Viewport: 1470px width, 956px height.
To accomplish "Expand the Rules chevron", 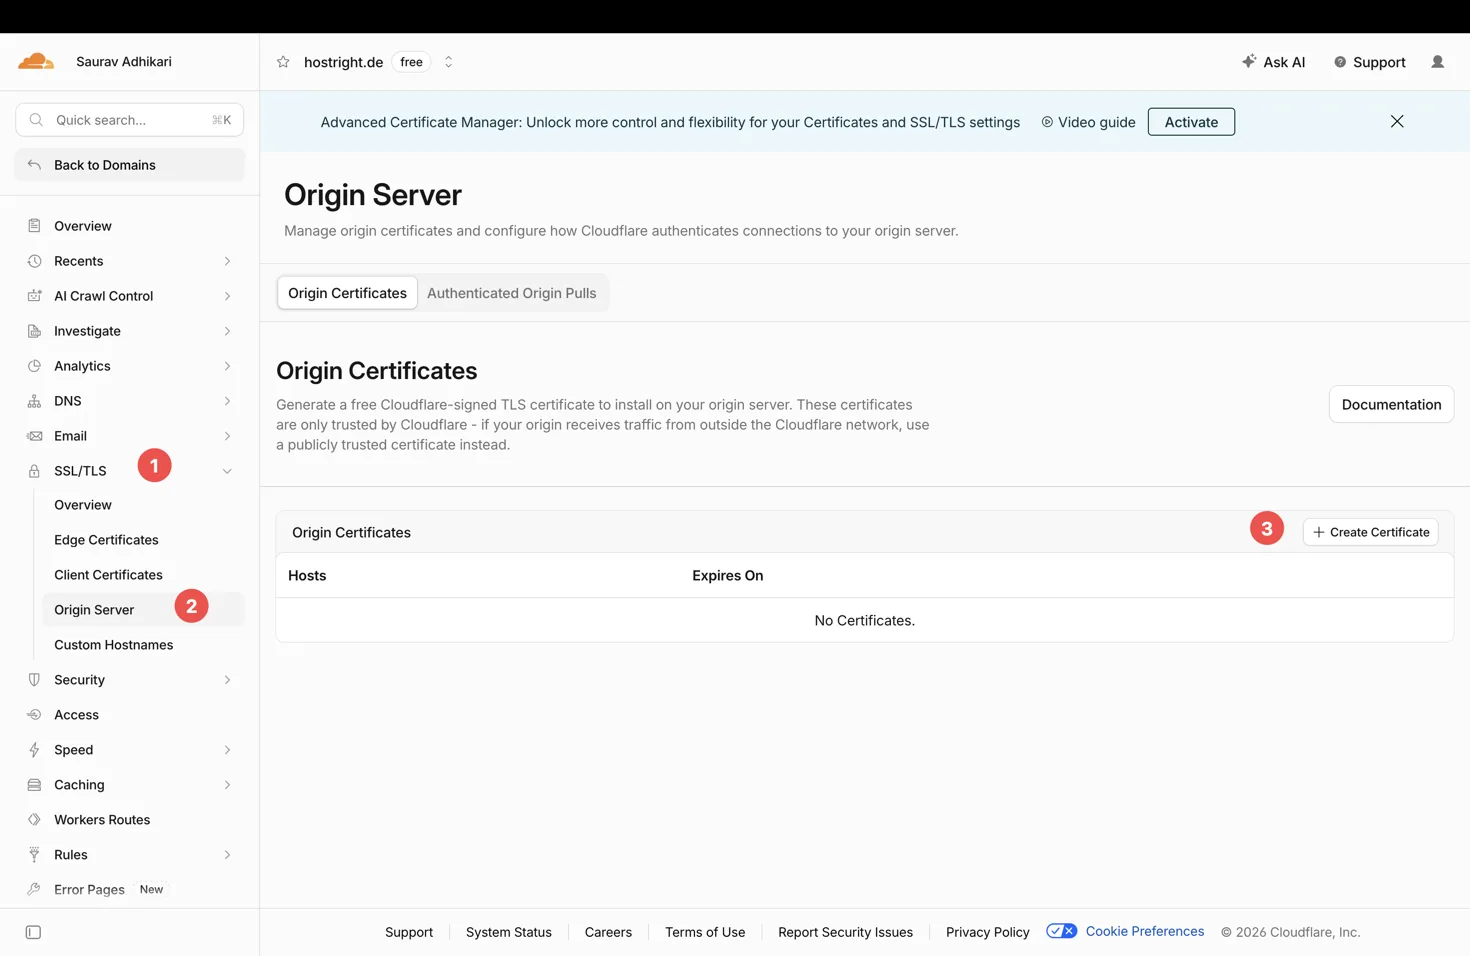I will (x=227, y=855).
